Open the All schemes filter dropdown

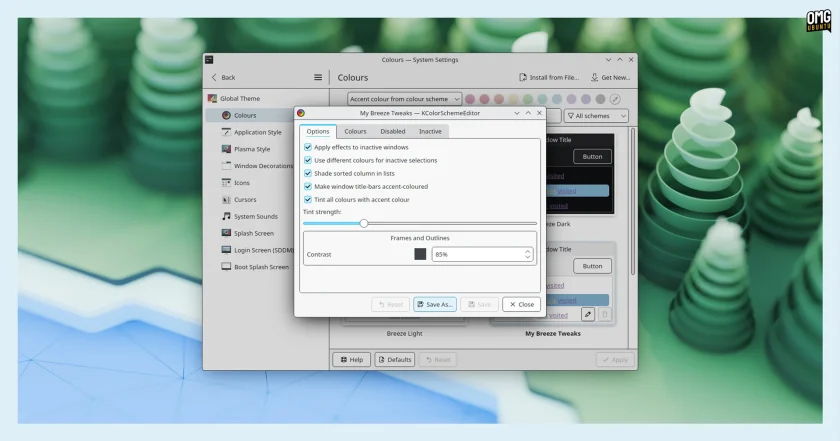(596, 116)
